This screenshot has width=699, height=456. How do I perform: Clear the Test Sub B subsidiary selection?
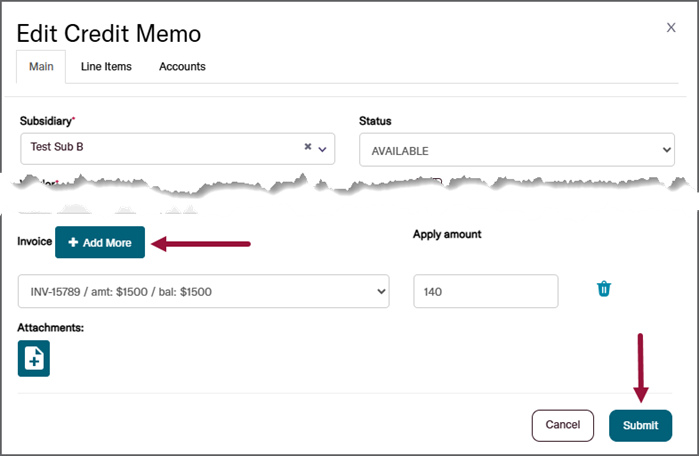pos(308,147)
